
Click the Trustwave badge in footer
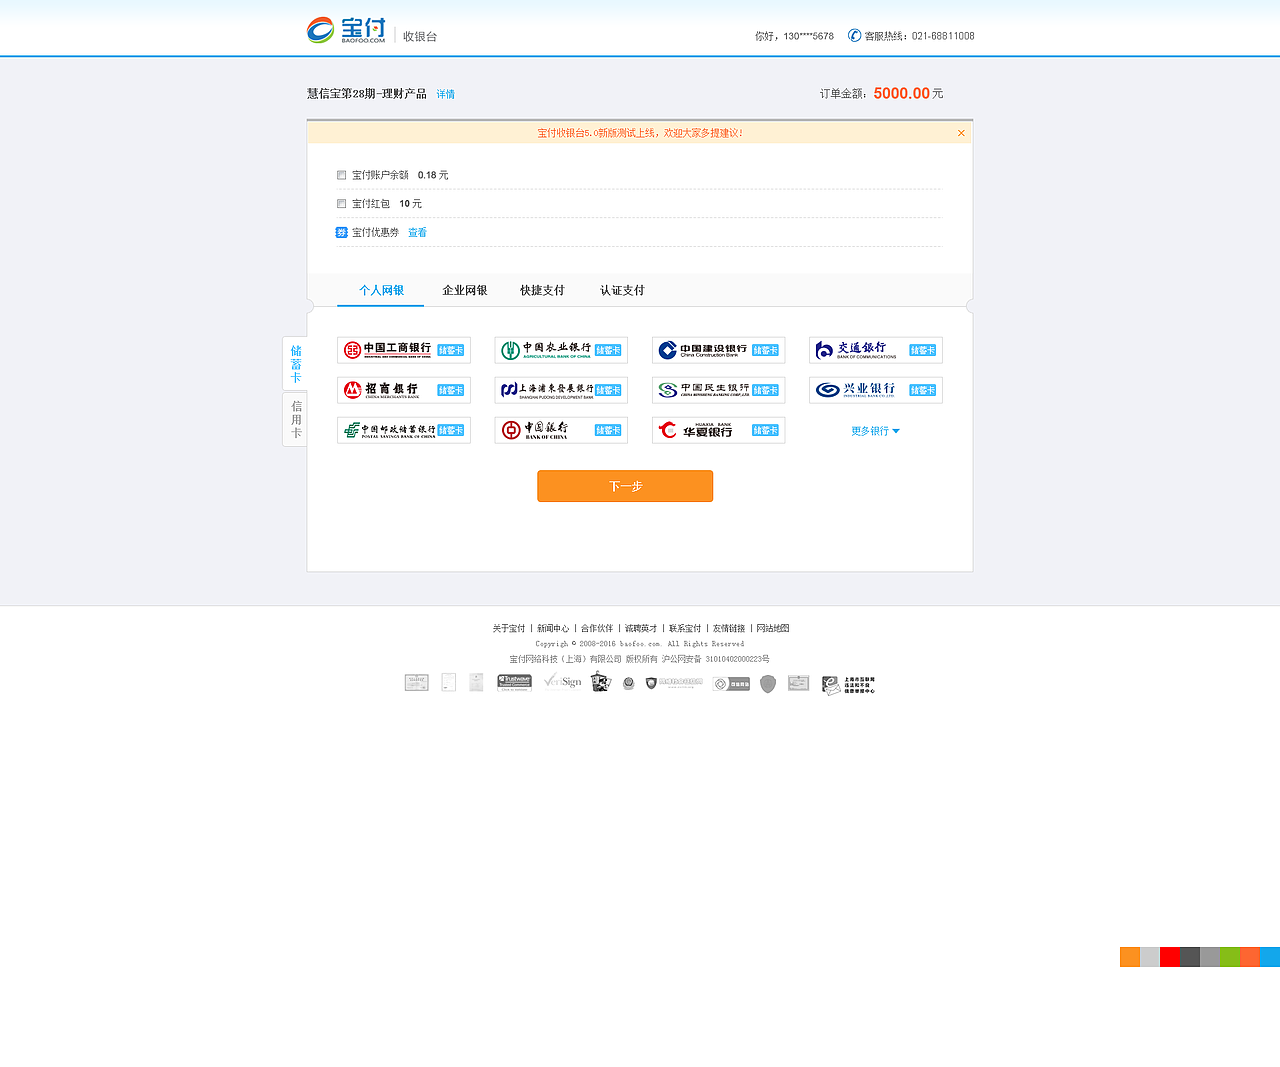(x=515, y=683)
